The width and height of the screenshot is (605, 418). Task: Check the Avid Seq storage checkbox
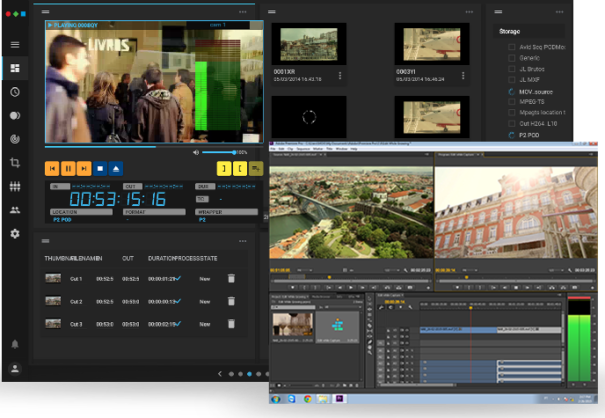point(512,46)
